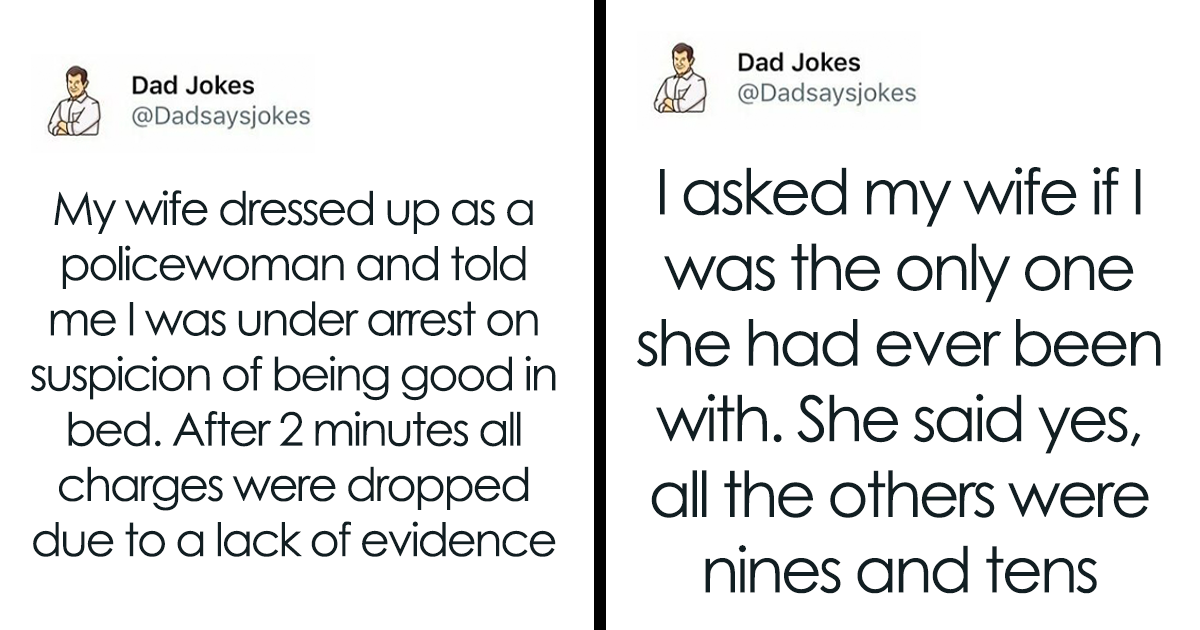Click the black divider between tweets
Viewport: 1200px width, 630px height.
599,315
